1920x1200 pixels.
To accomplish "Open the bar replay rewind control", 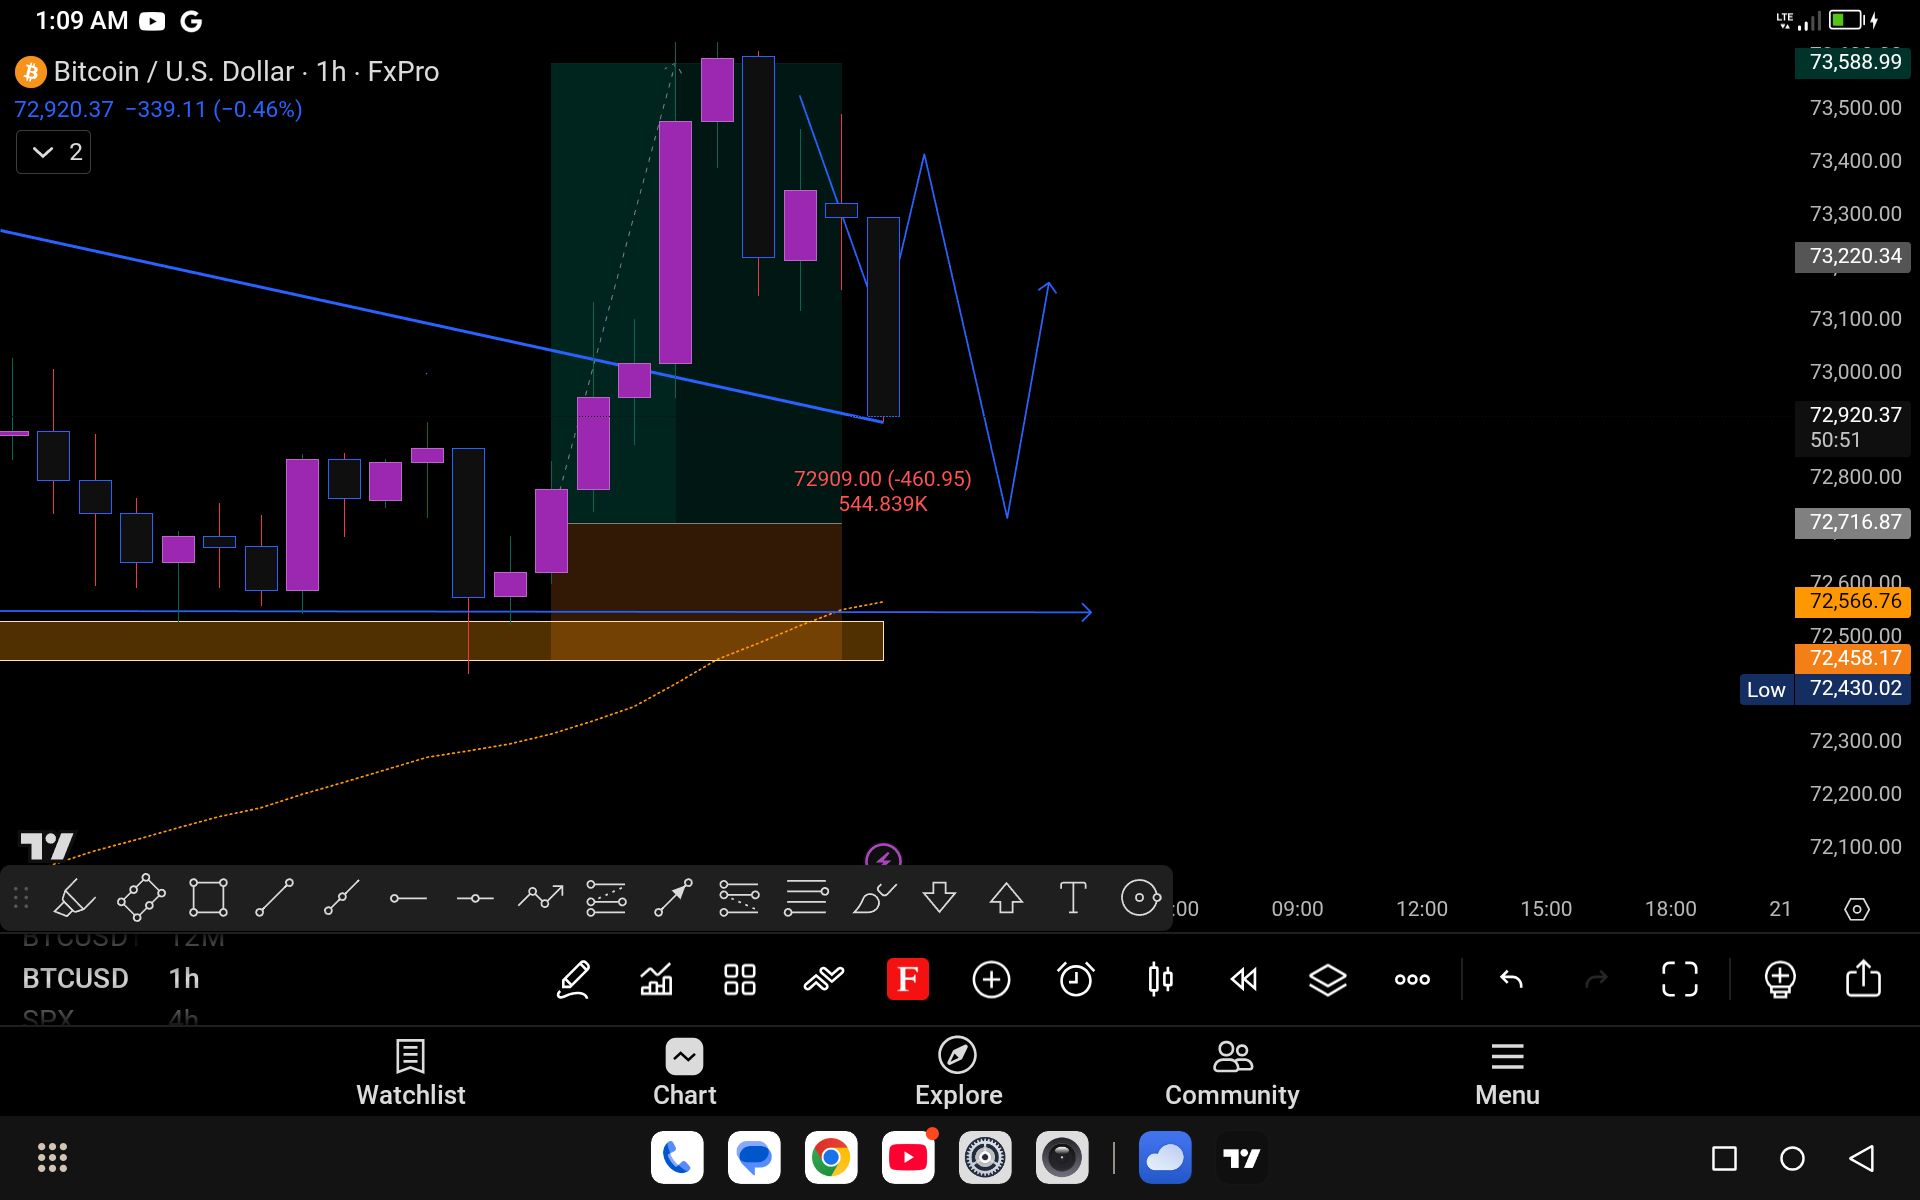I will (x=1243, y=979).
